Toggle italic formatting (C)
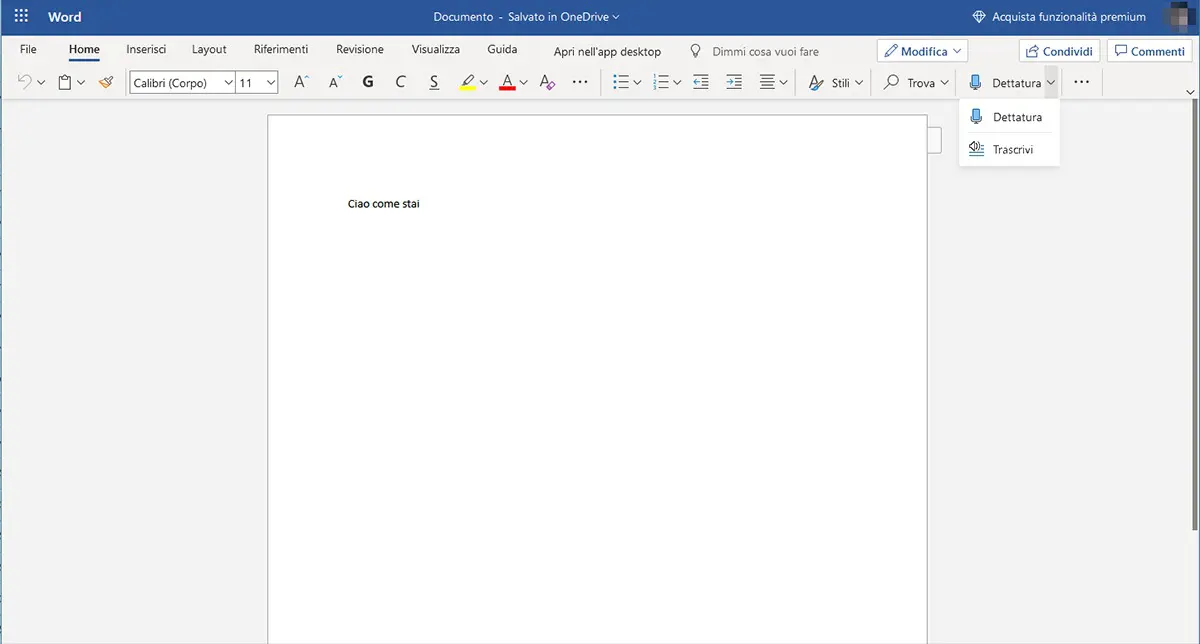This screenshot has height=644, width=1200. click(401, 83)
